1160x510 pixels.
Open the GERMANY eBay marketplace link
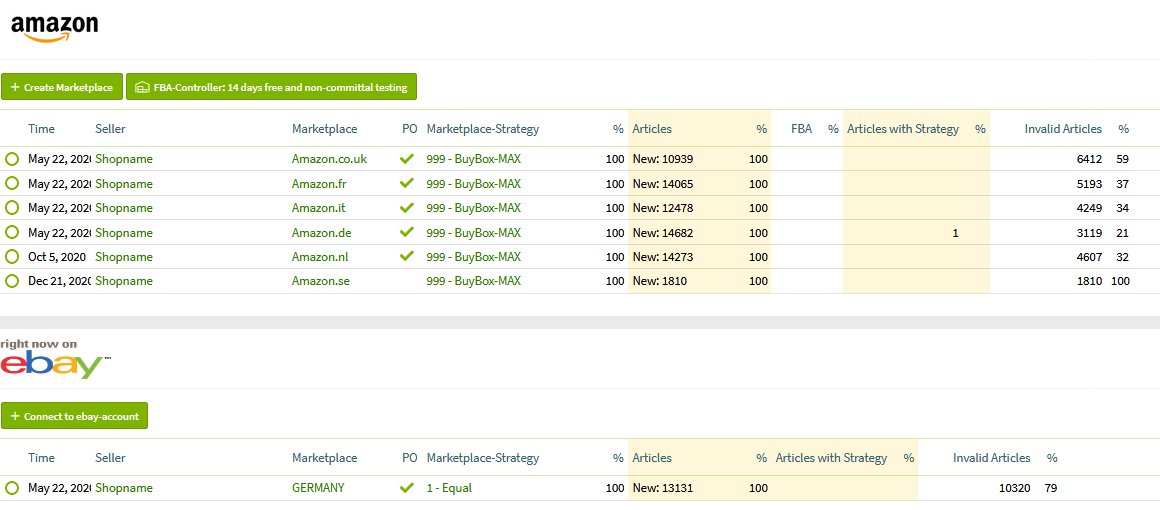tap(318, 489)
